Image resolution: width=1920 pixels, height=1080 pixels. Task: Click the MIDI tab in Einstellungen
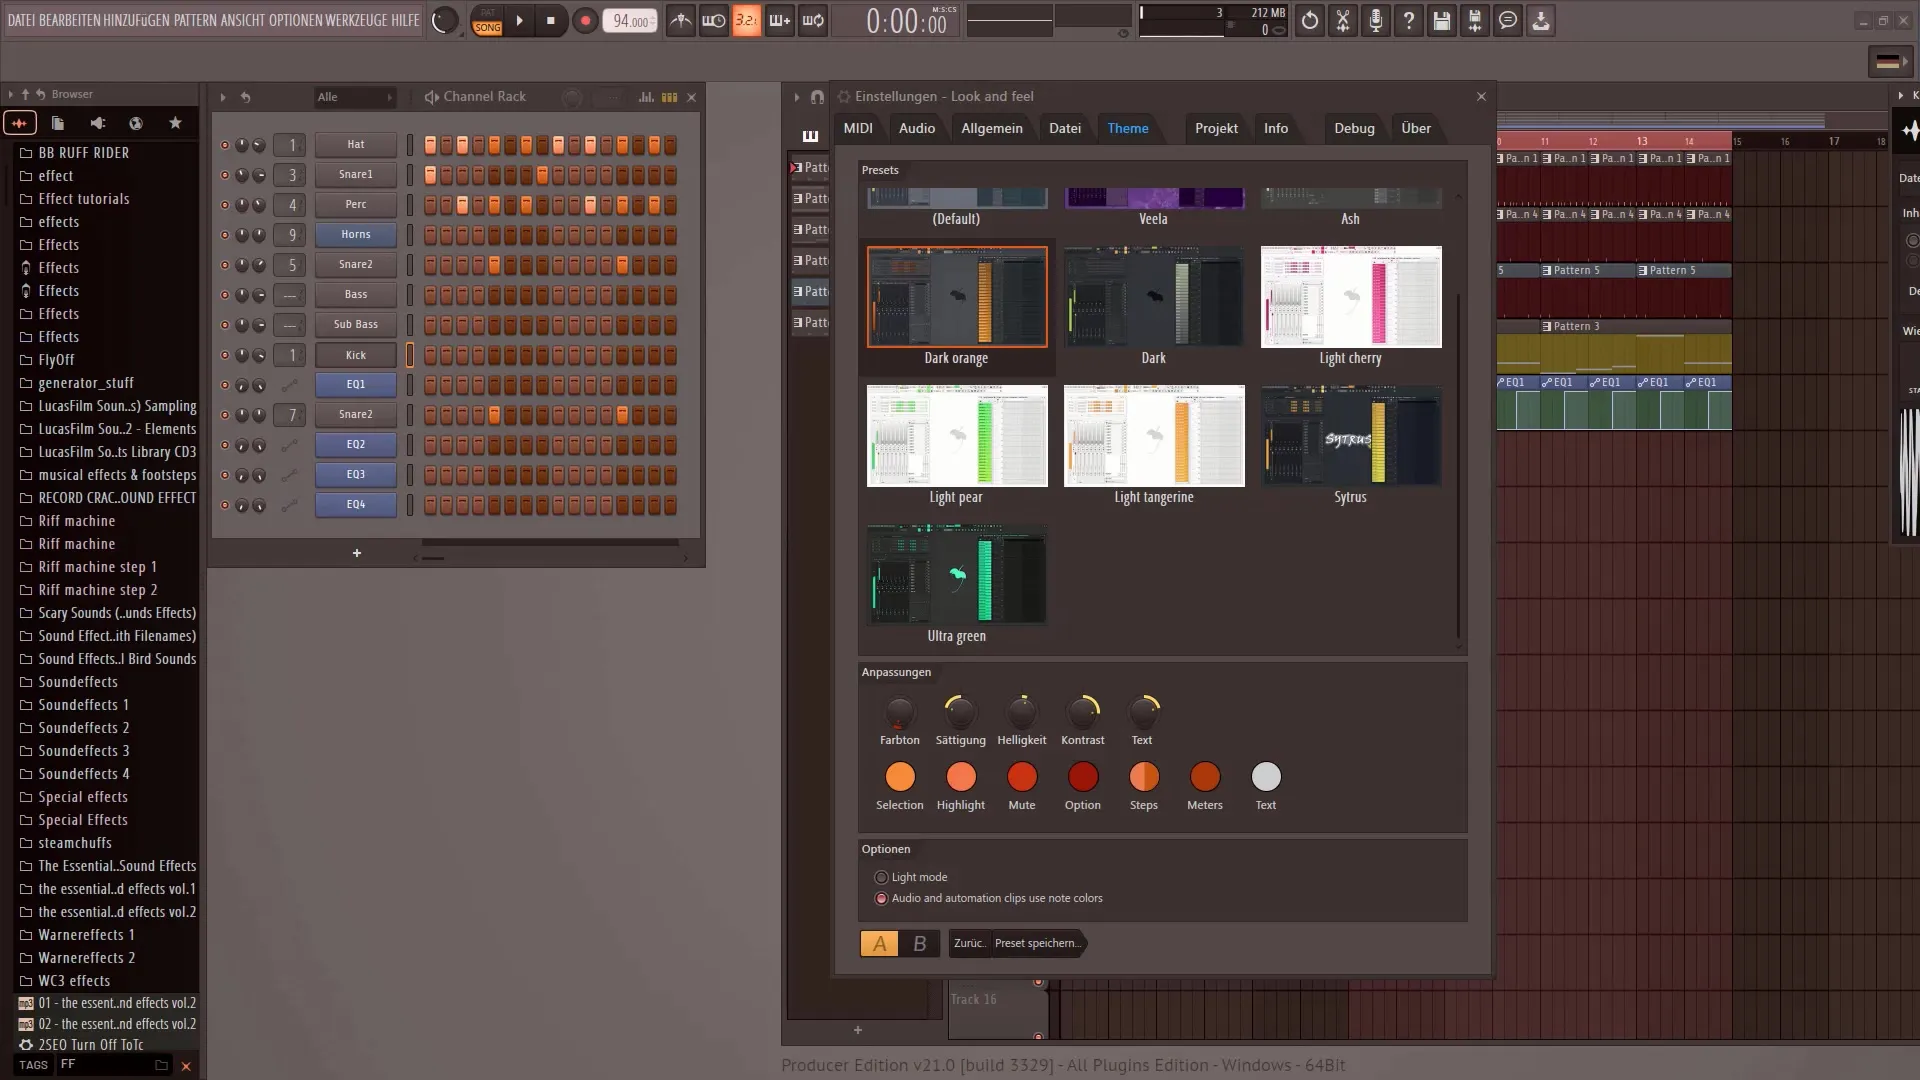858,128
